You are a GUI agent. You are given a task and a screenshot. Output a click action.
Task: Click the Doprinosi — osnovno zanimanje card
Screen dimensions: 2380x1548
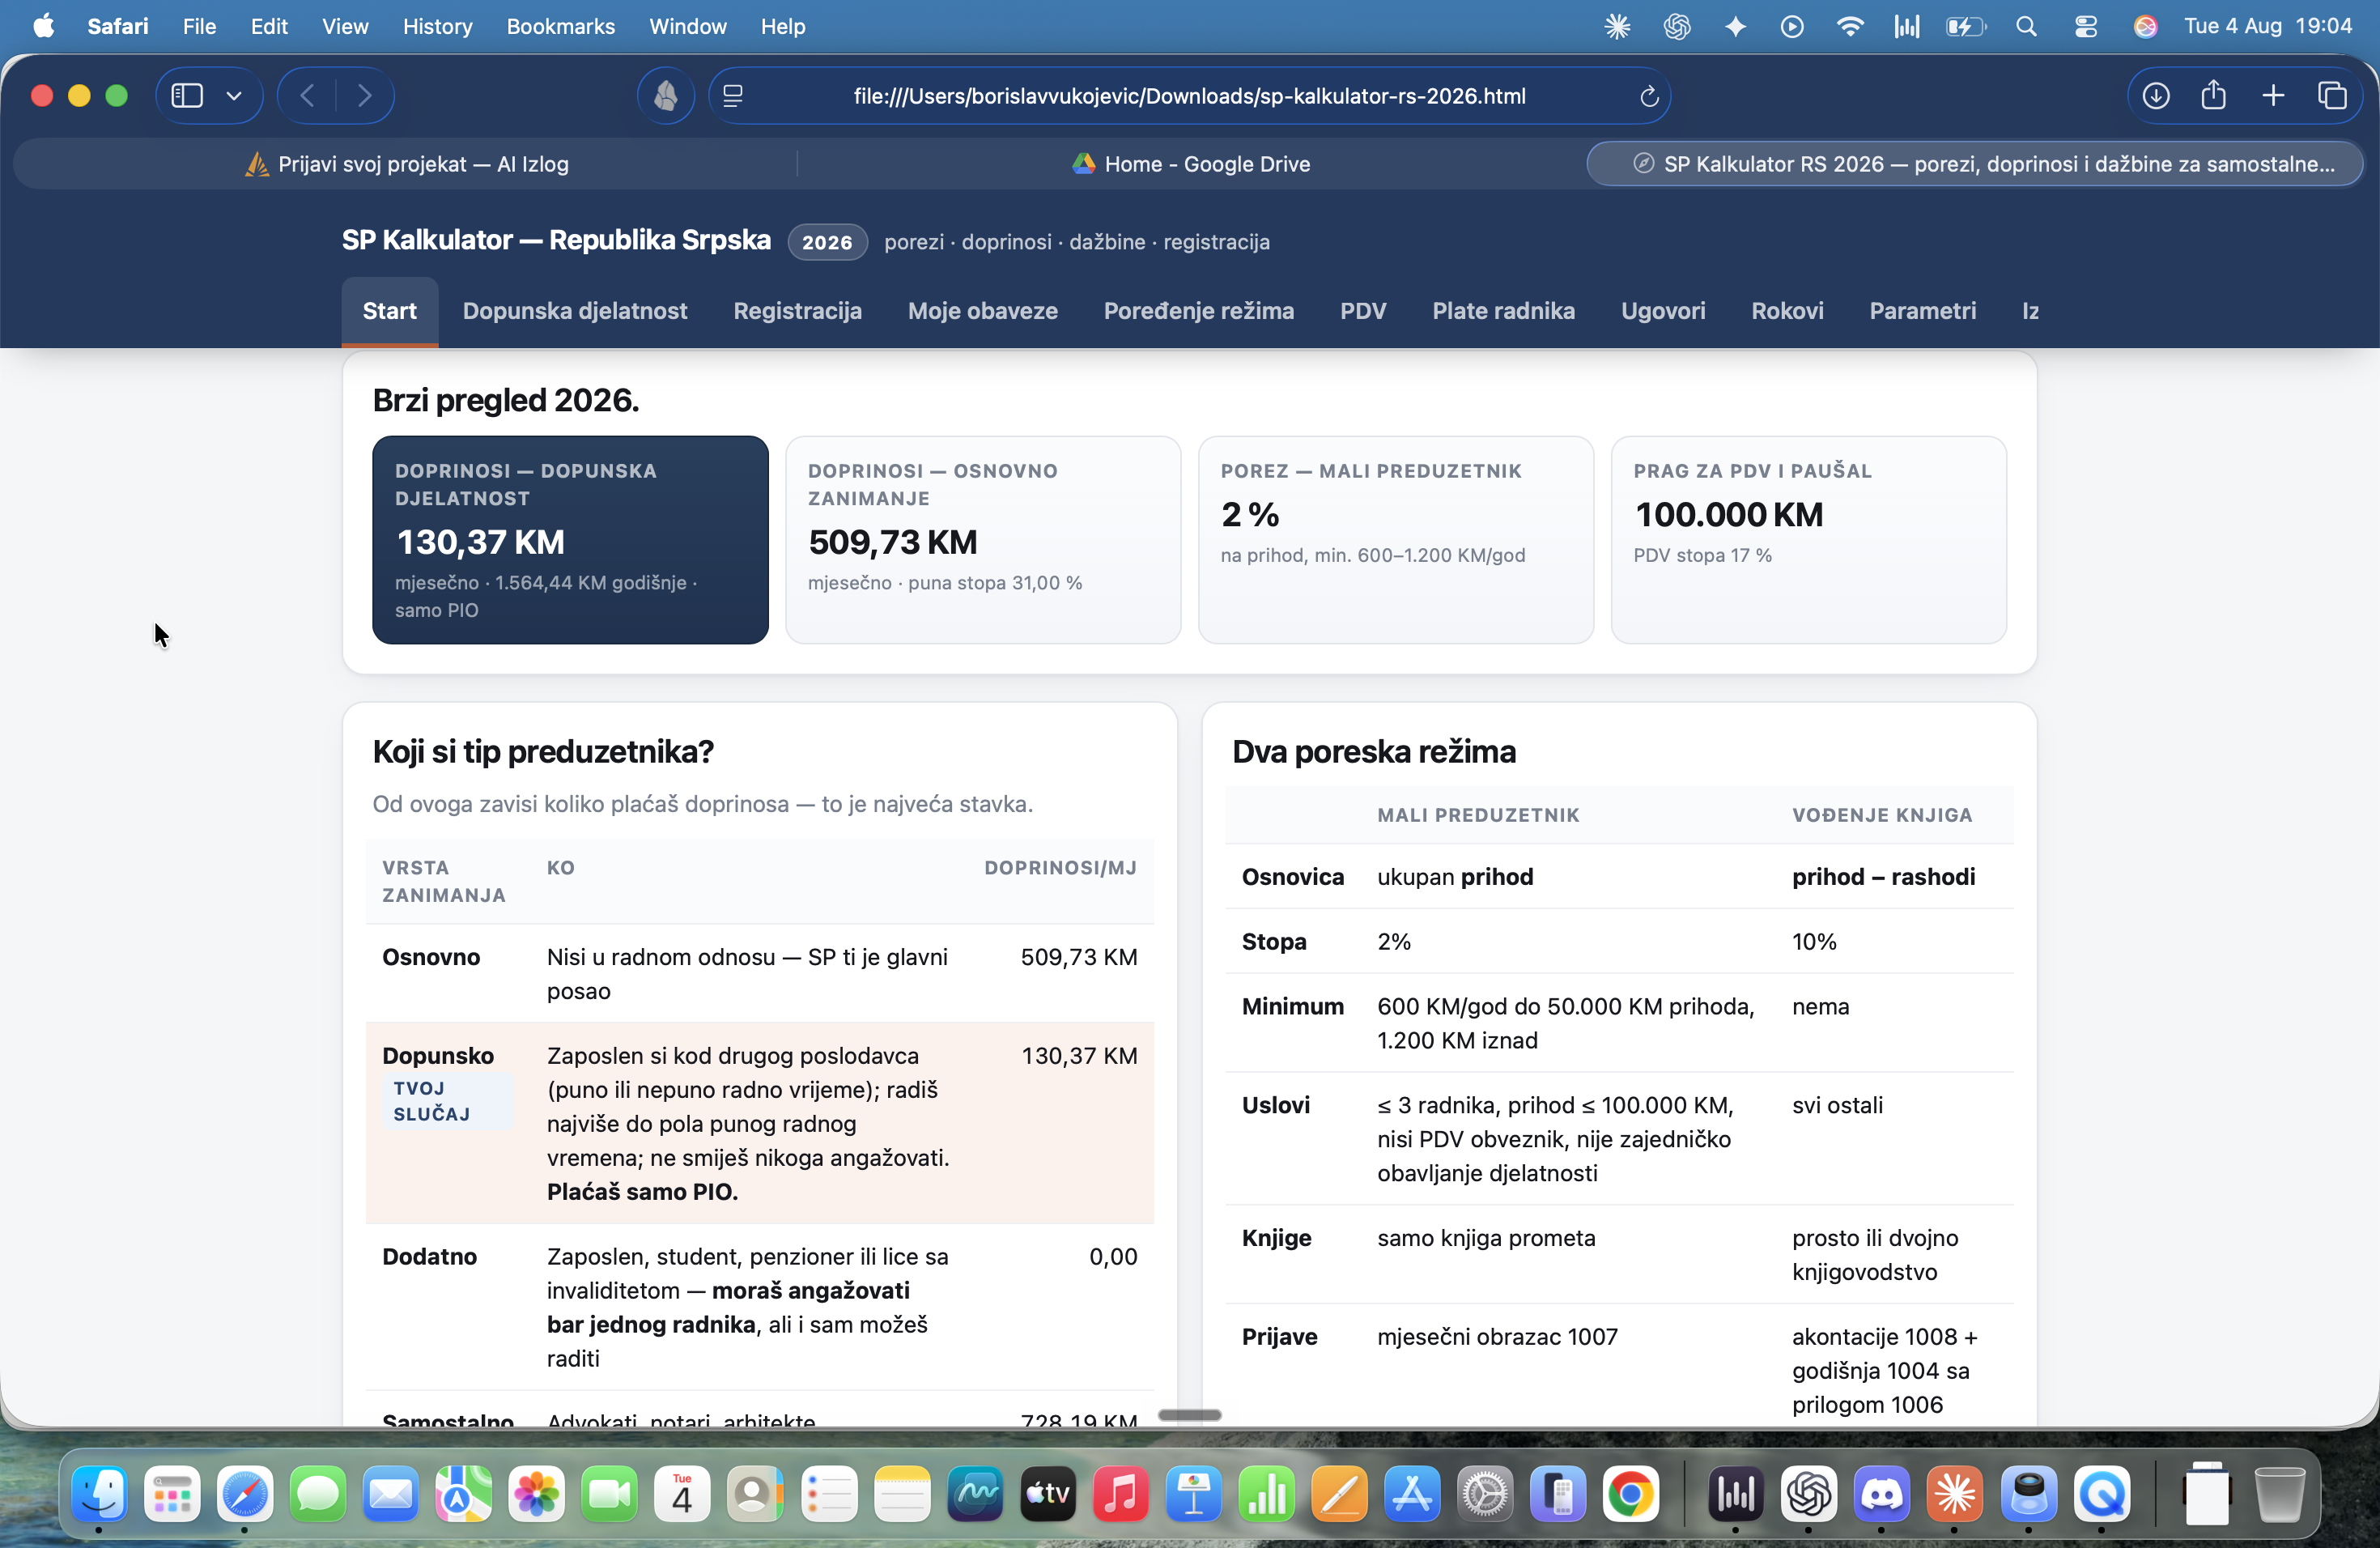click(983, 540)
